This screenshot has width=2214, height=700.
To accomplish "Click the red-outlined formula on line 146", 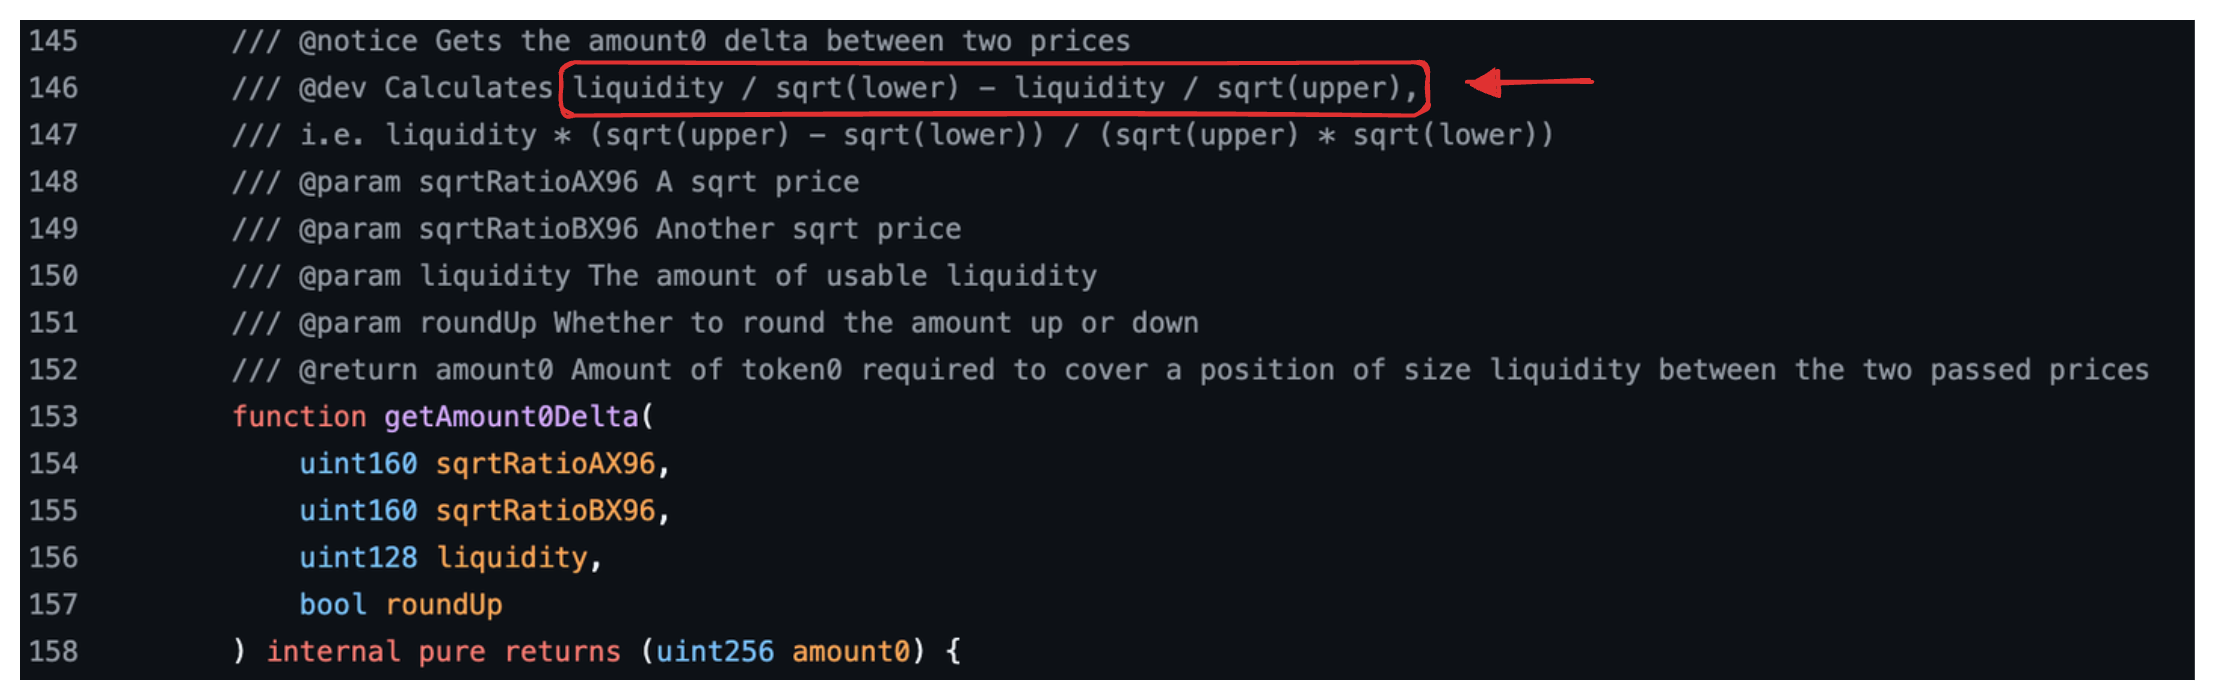I will (x=994, y=88).
